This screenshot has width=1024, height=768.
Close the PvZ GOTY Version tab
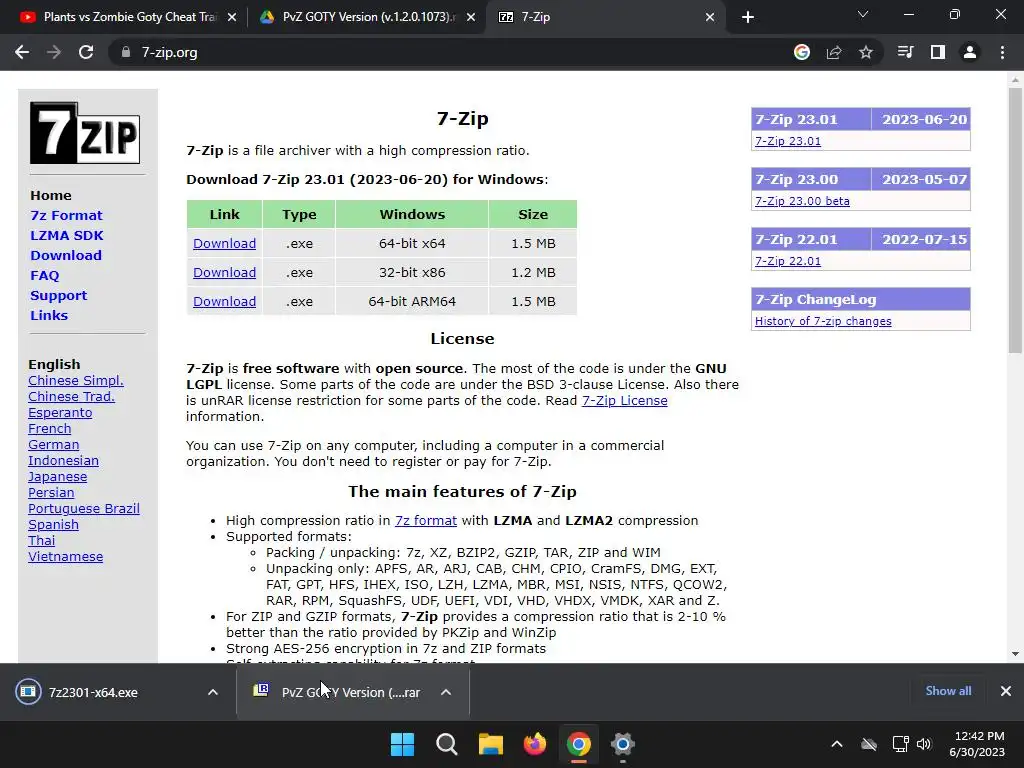point(471,17)
